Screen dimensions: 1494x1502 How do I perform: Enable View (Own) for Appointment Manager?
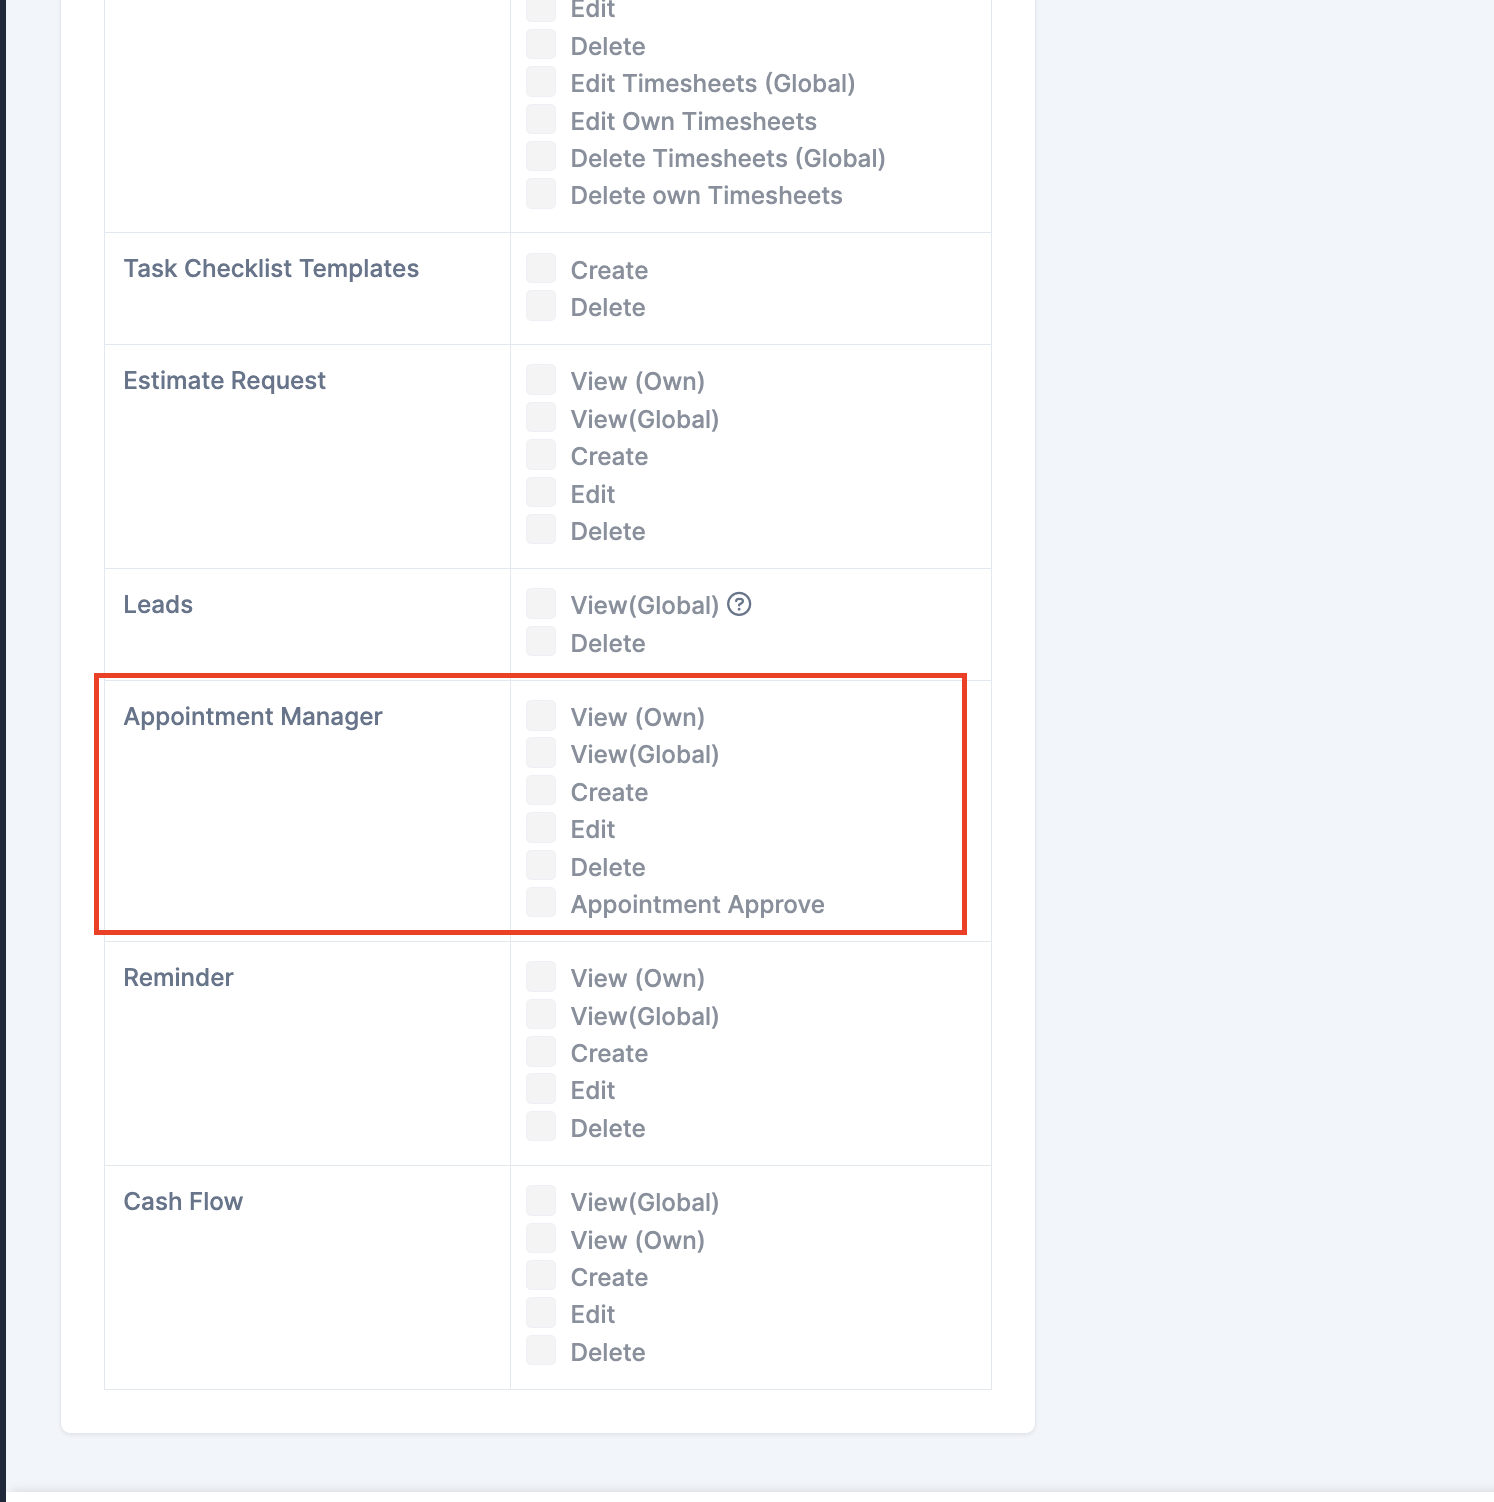coord(540,715)
